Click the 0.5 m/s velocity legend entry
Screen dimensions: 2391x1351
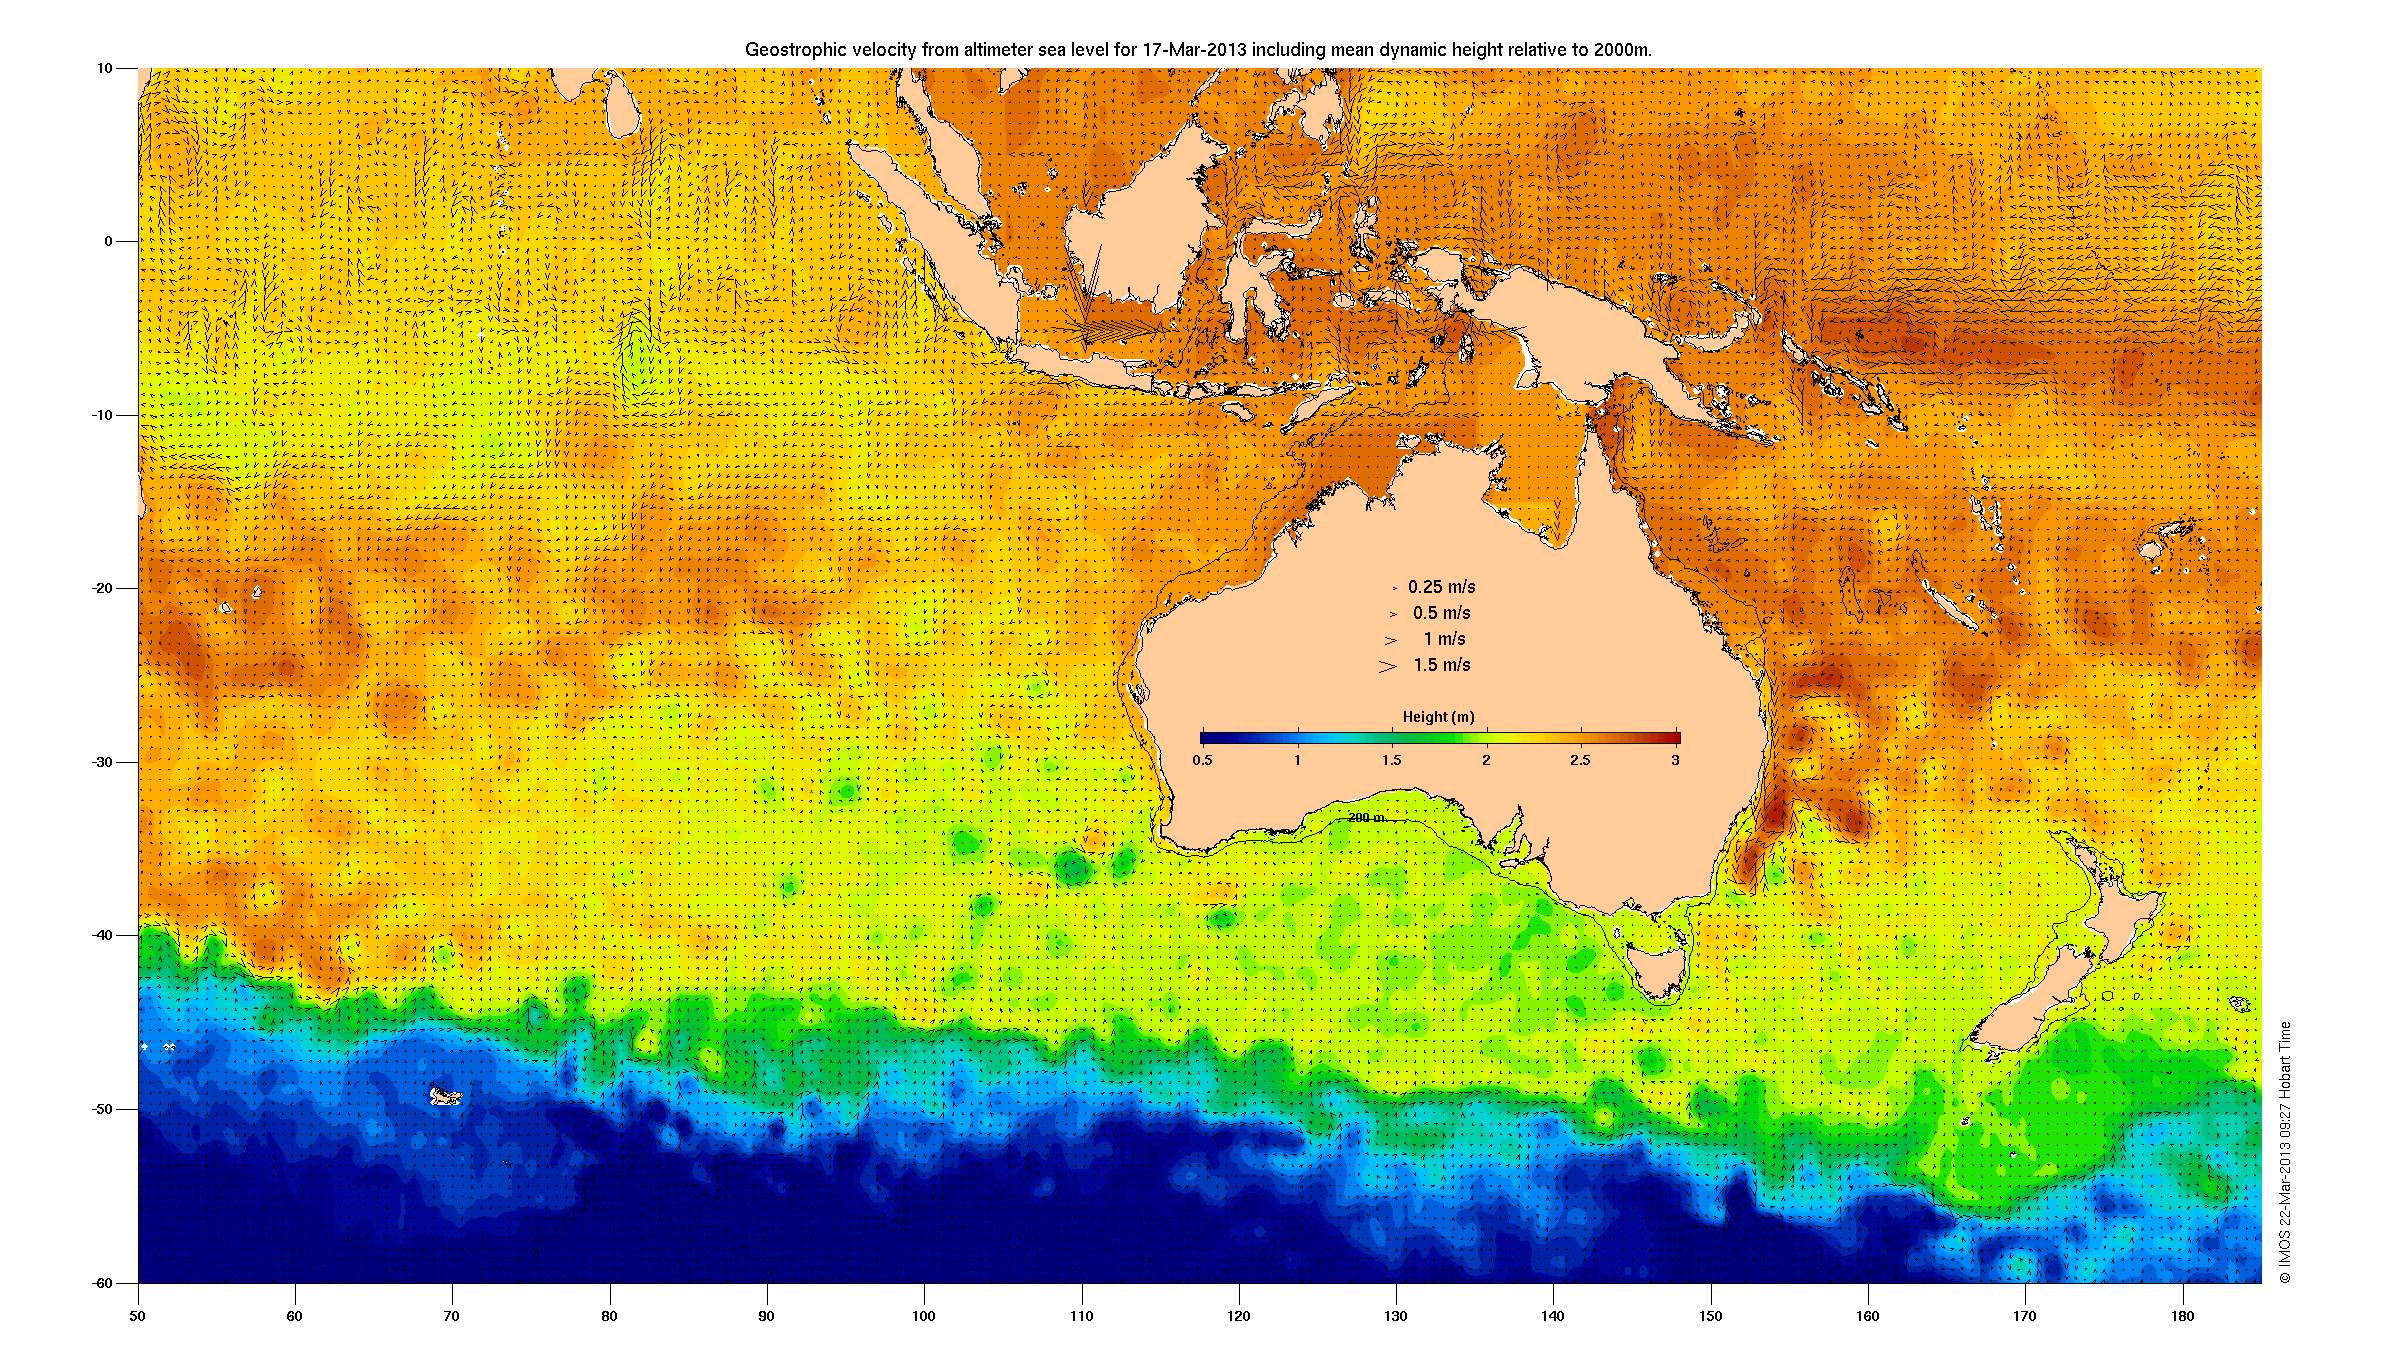(x=1441, y=613)
